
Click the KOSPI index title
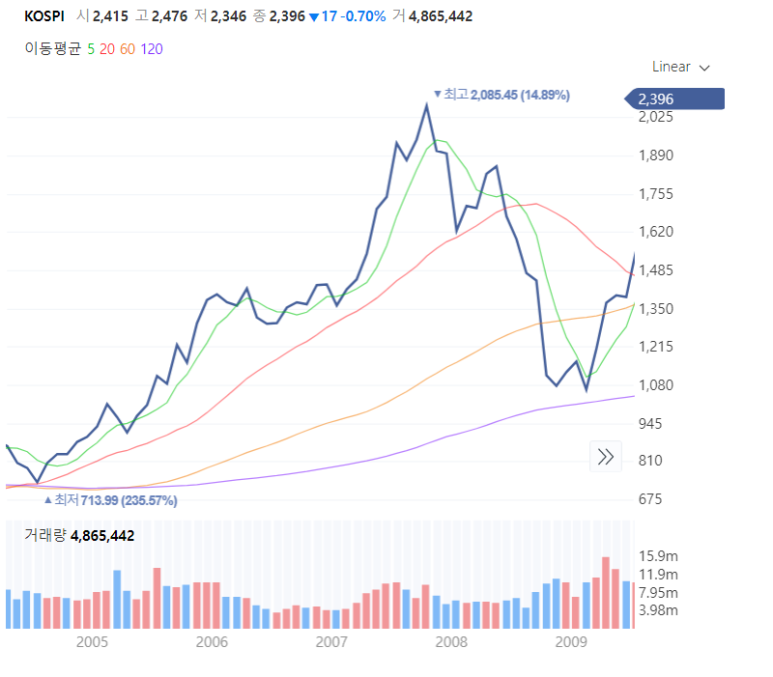click(44, 16)
